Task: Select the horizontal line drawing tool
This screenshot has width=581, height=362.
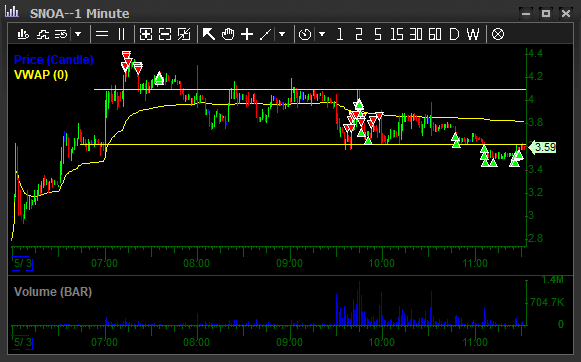Action: click(x=102, y=34)
